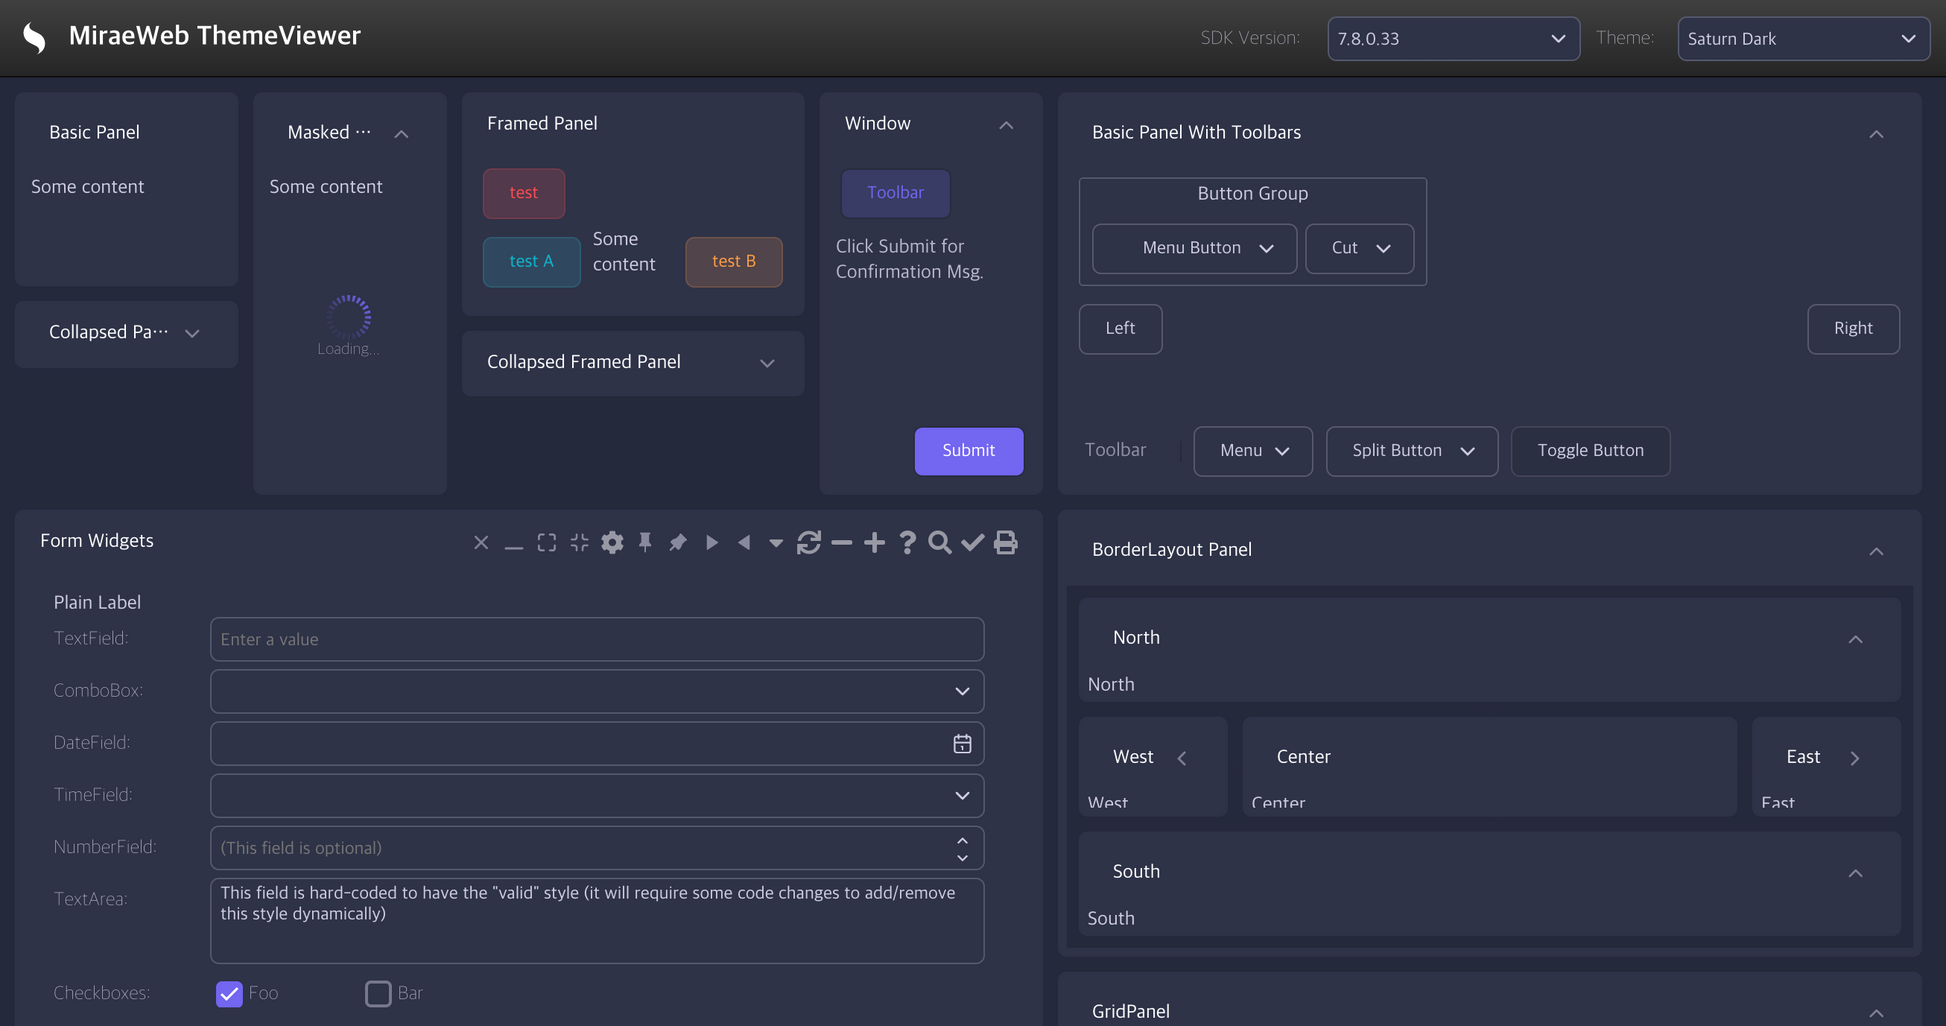The height and width of the screenshot is (1026, 1946).
Task: Increase the NumberField spinner value
Action: 962,841
